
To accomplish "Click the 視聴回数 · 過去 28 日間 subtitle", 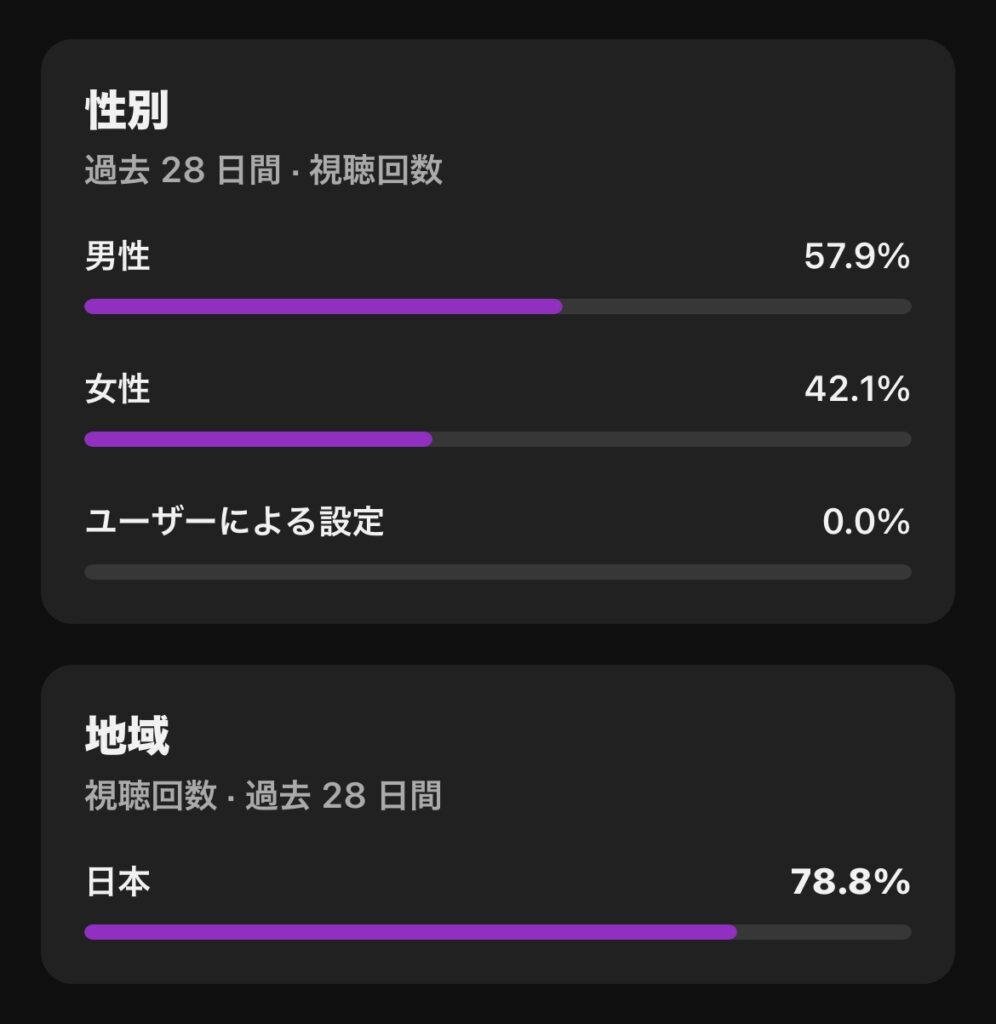I will pyautogui.click(x=263, y=795).
